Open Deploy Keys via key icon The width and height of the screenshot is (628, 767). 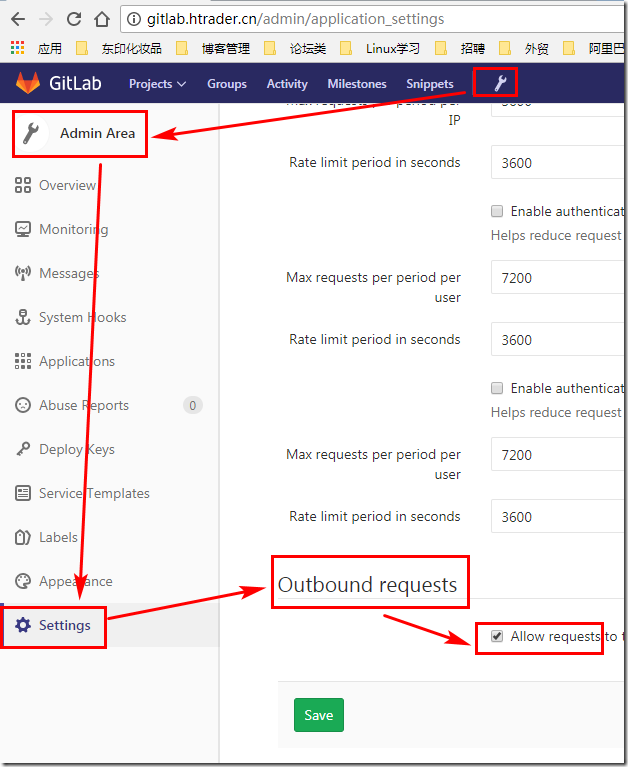coord(22,449)
